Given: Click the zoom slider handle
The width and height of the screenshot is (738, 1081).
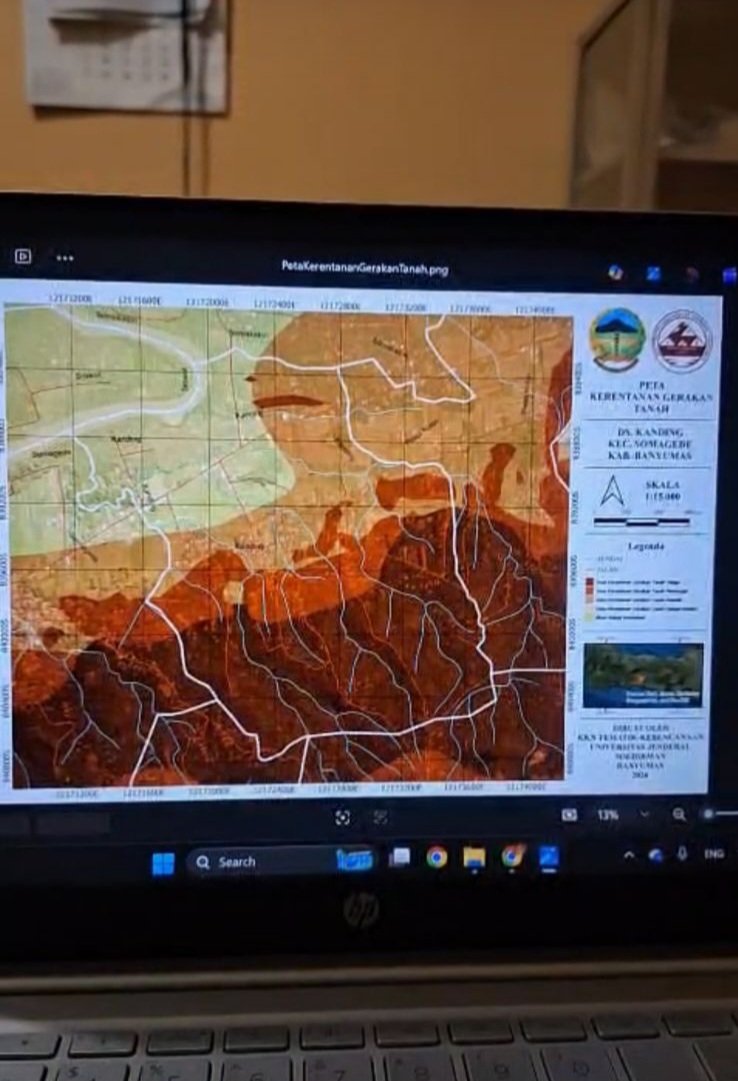Looking at the screenshot, I should coord(708,815).
